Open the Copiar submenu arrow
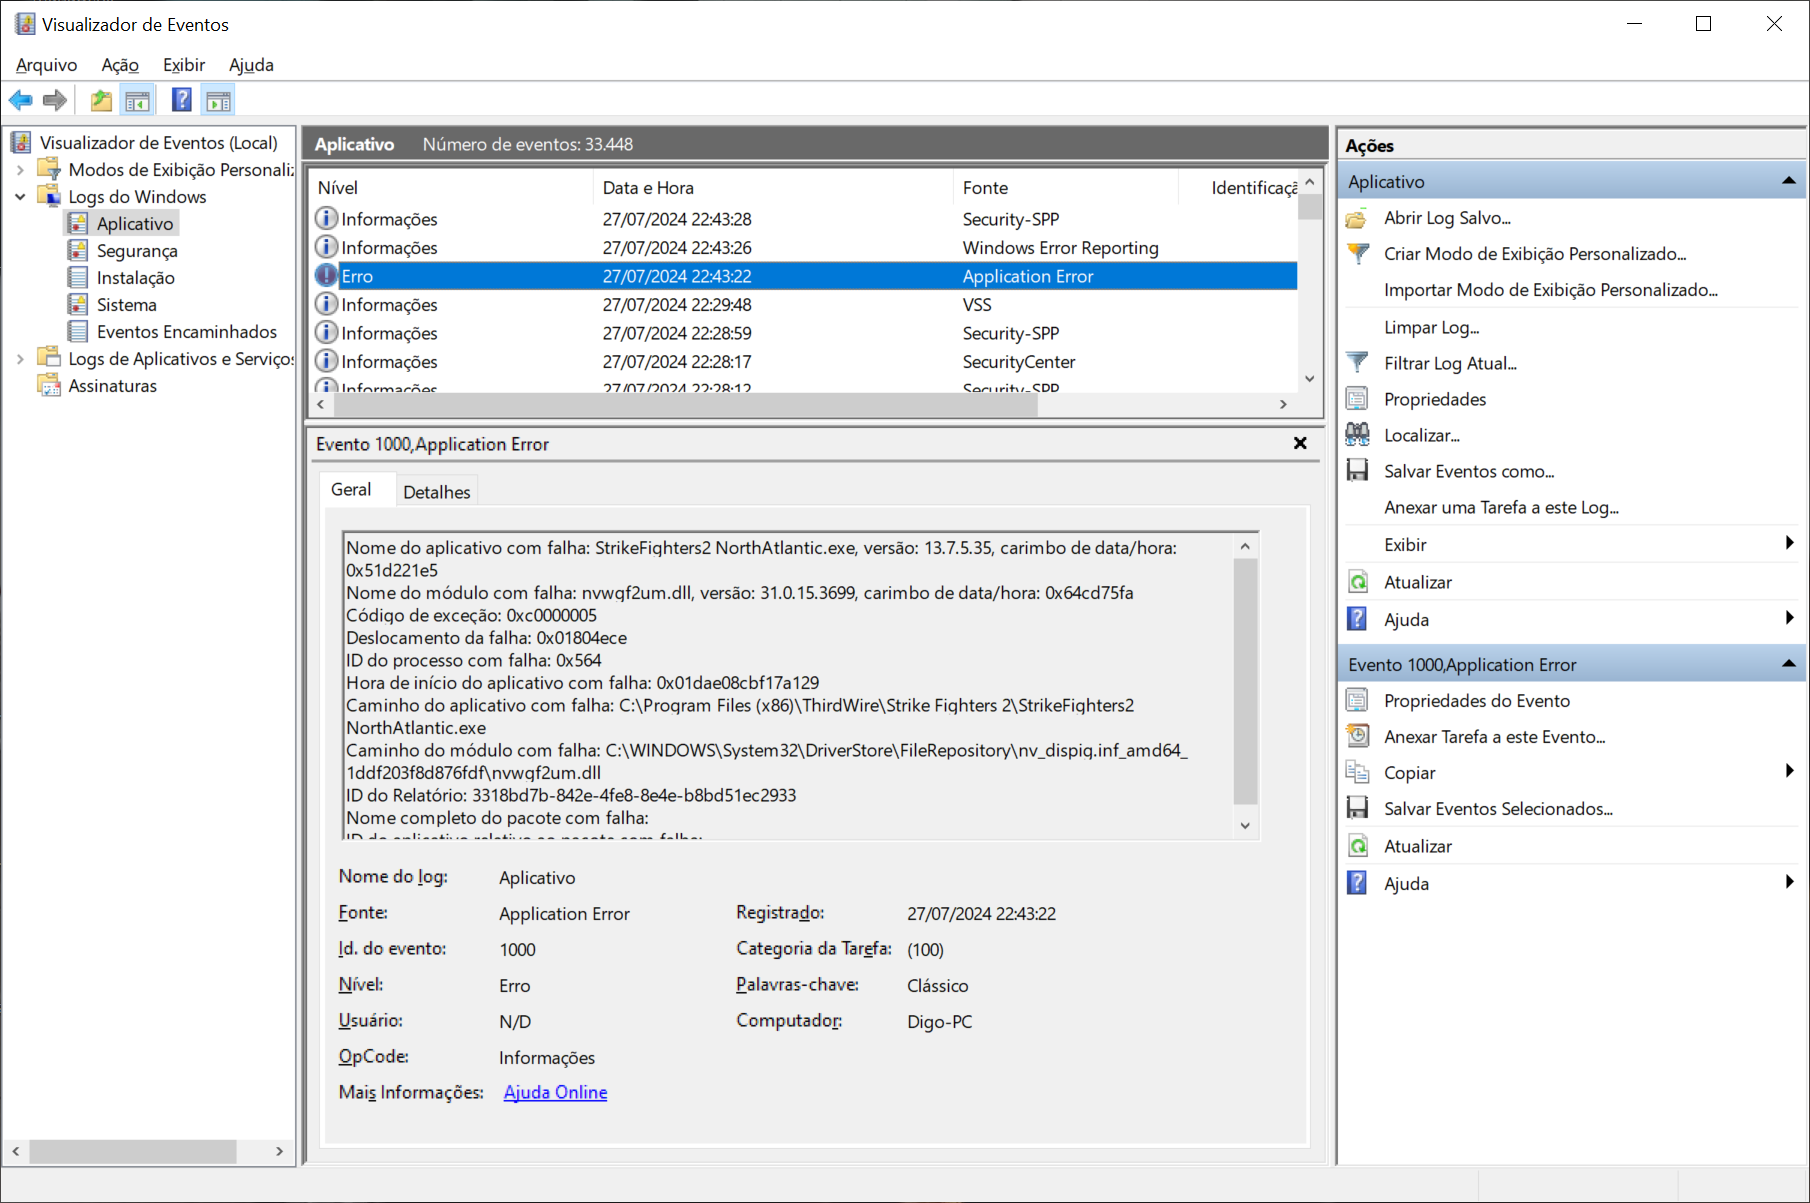 (x=1789, y=771)
